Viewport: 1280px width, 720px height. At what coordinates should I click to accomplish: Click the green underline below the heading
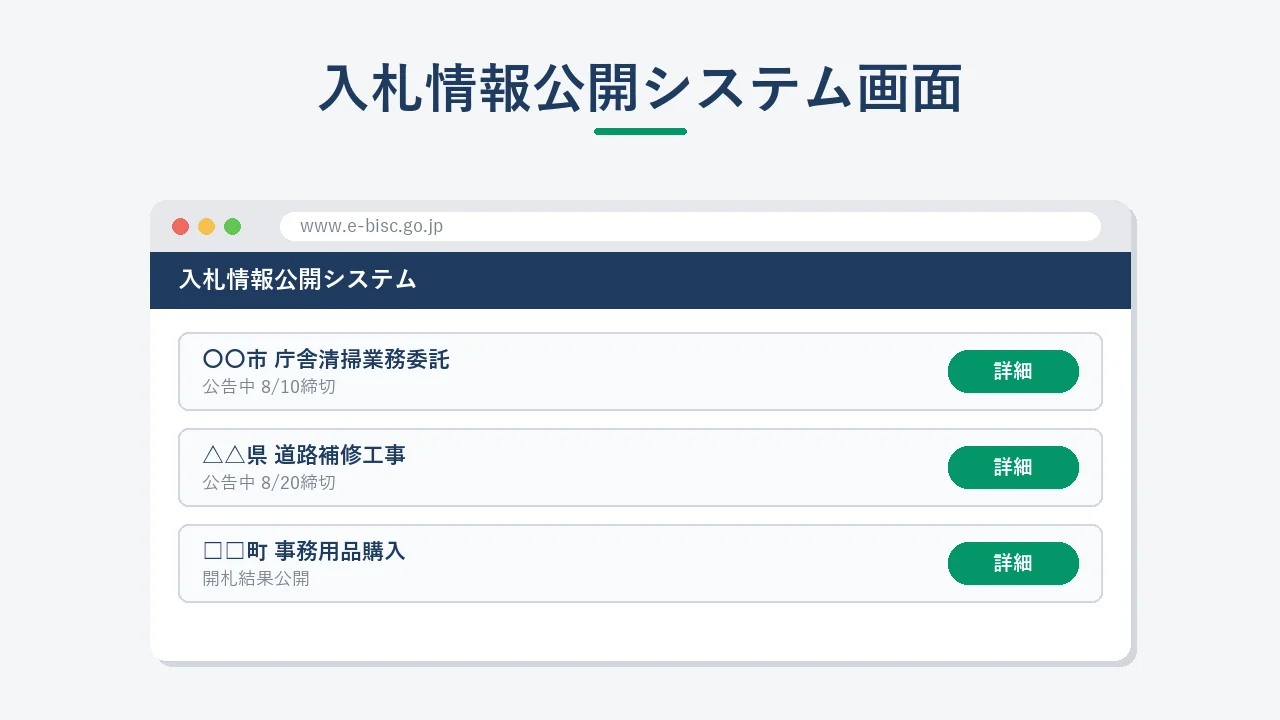click(640, 131)
